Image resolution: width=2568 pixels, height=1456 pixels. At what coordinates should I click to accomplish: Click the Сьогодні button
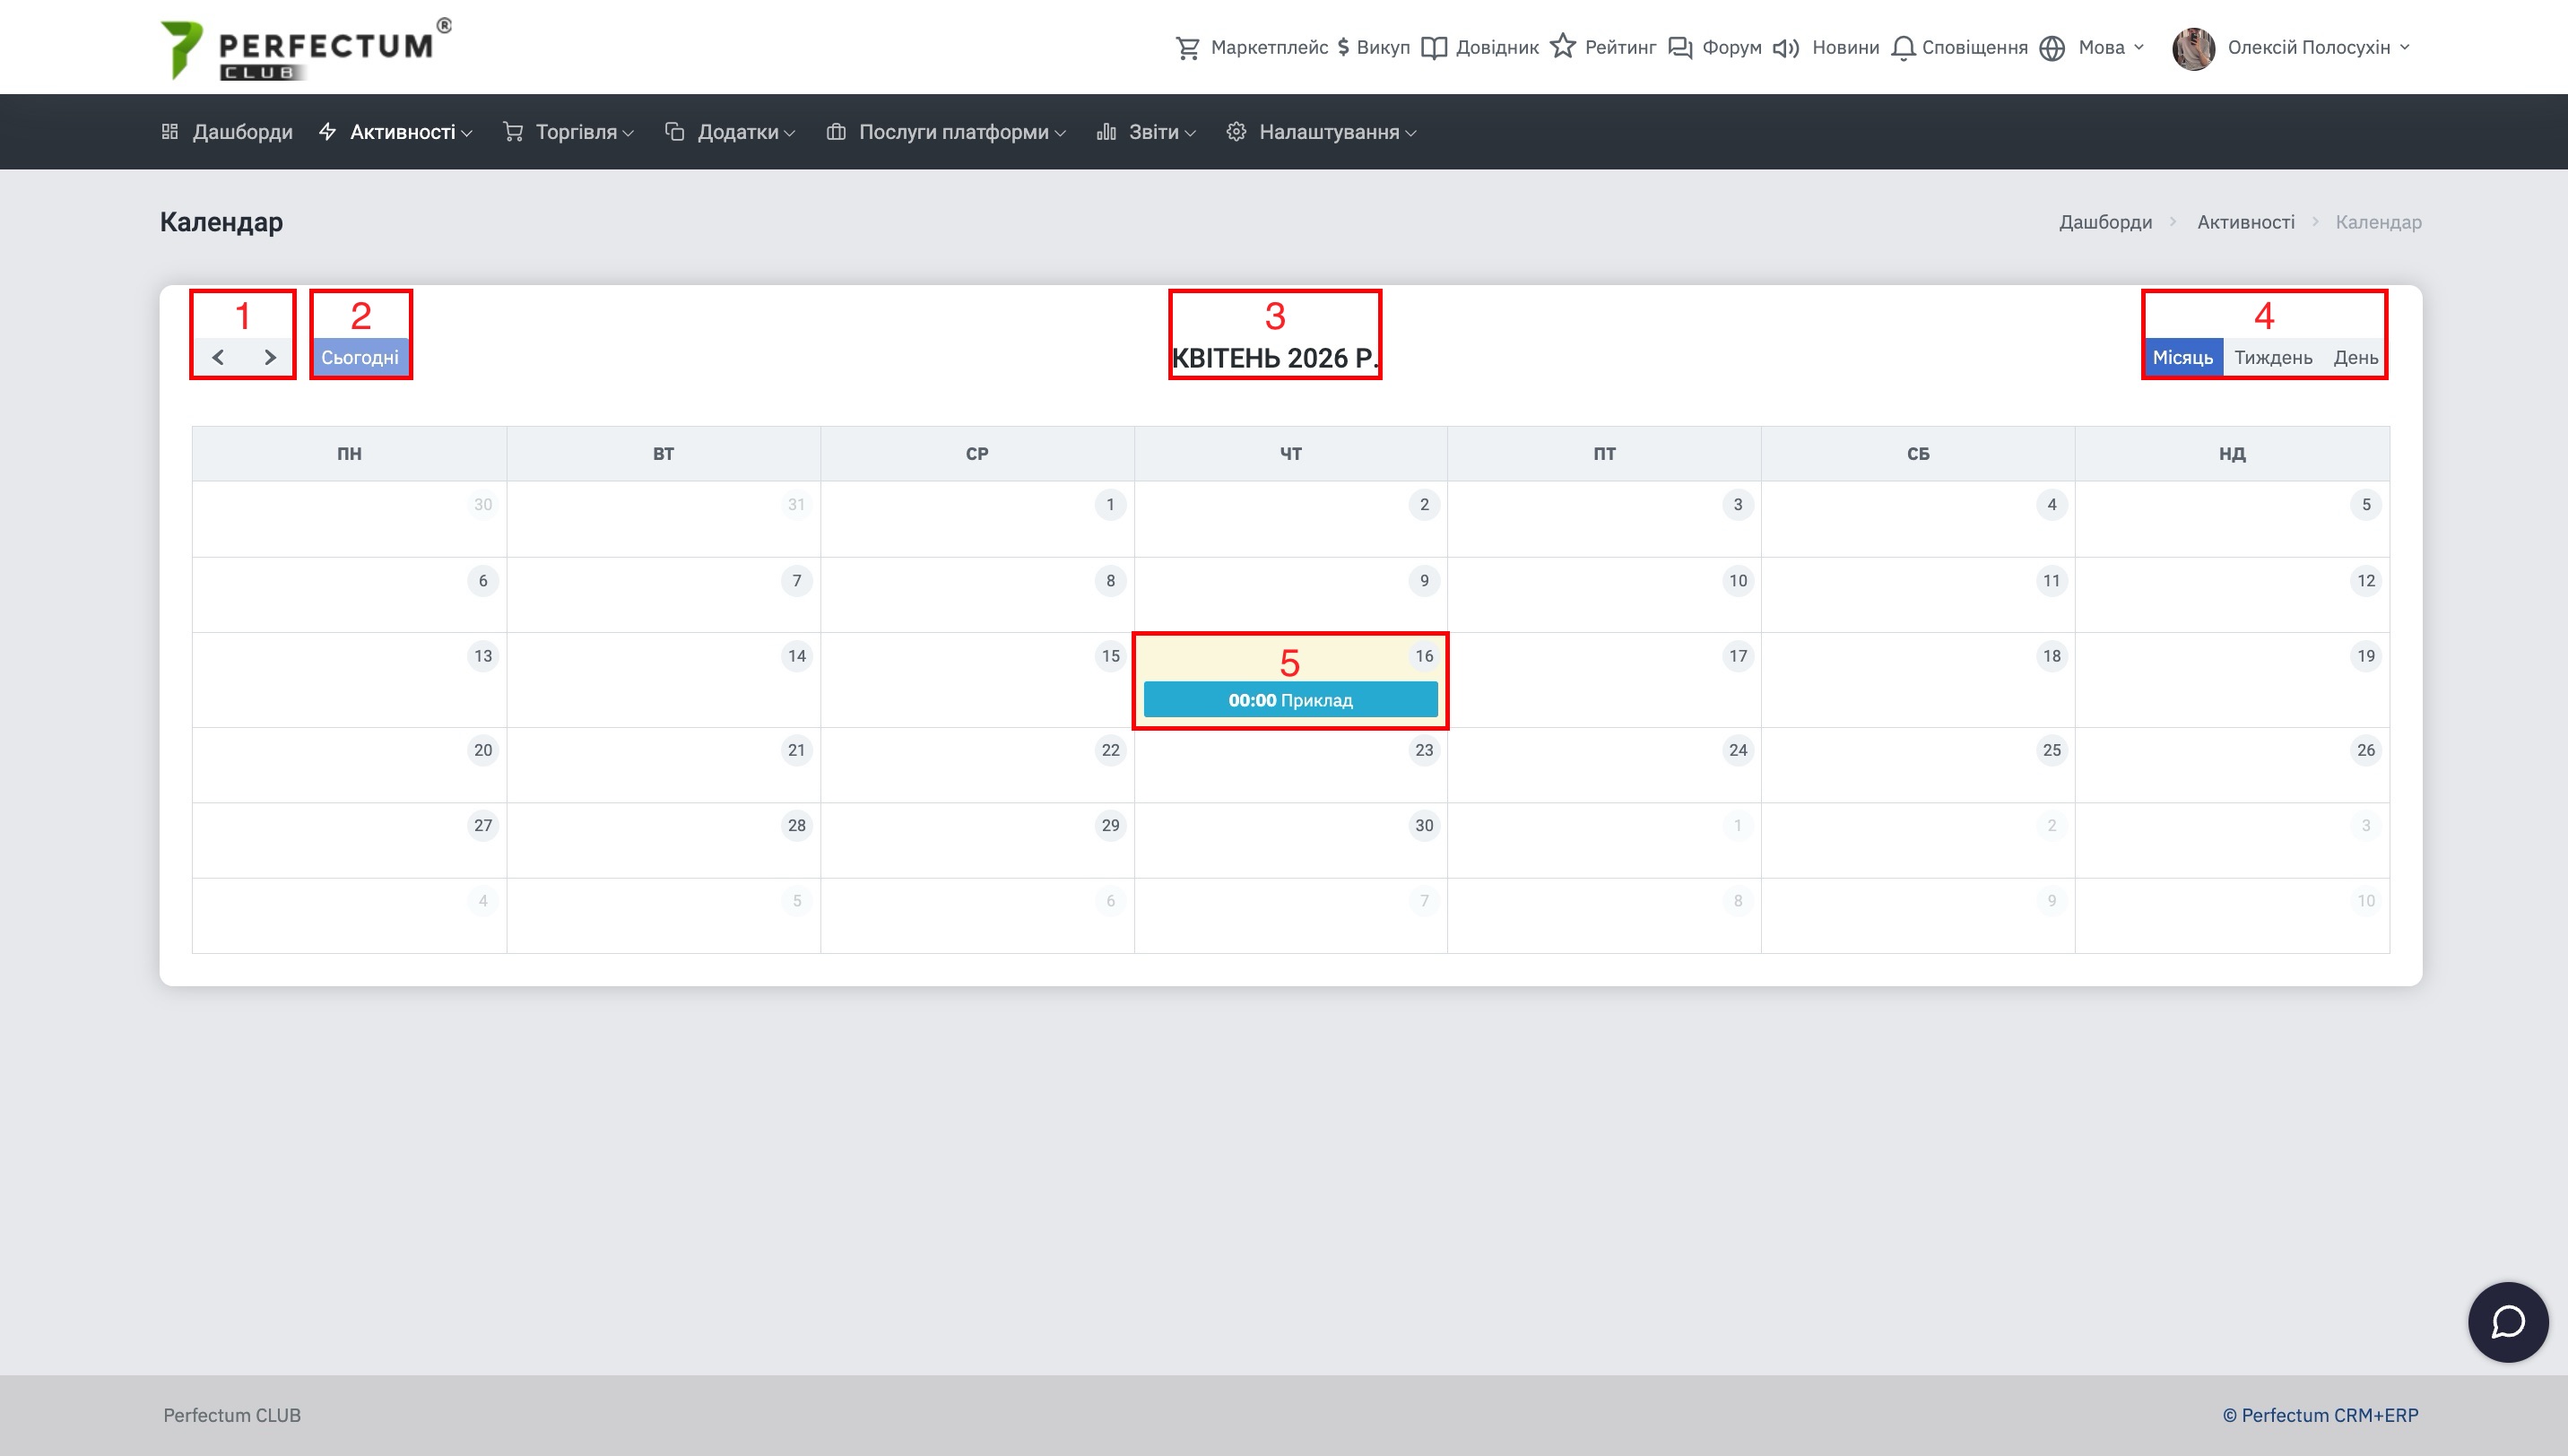[x=360, y=357]
